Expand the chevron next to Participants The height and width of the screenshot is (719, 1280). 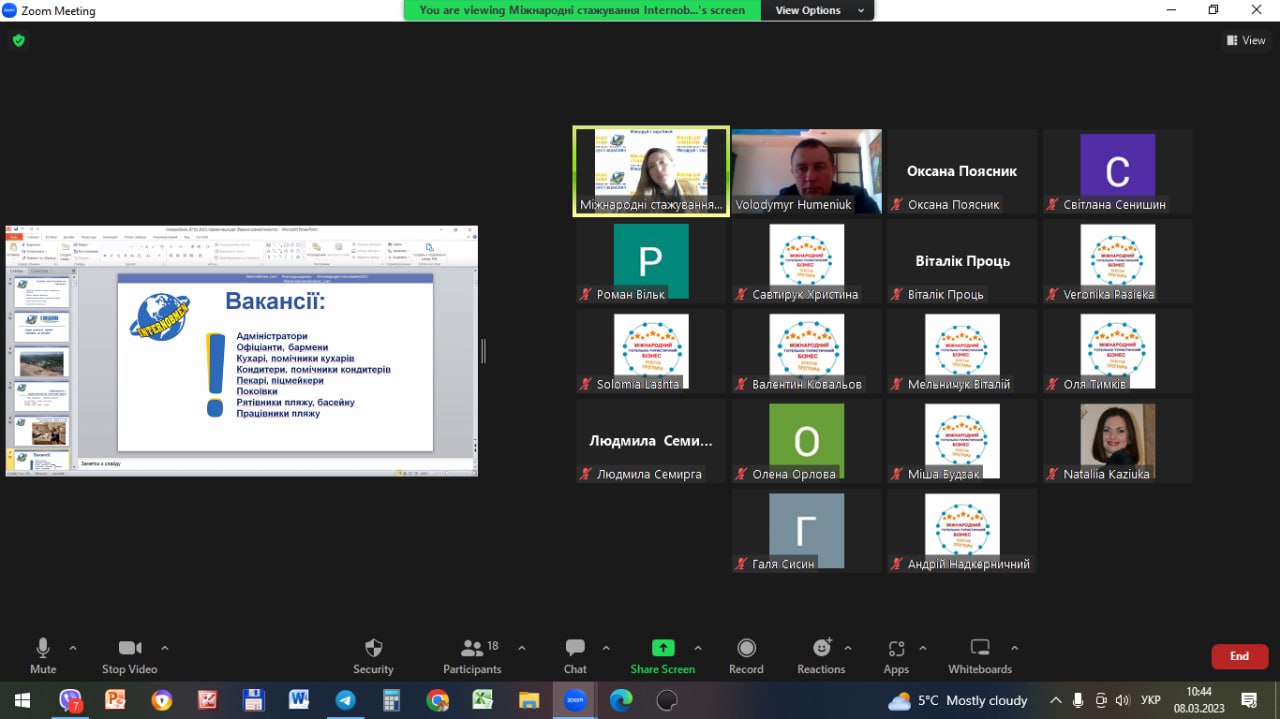tap(521, 648)
